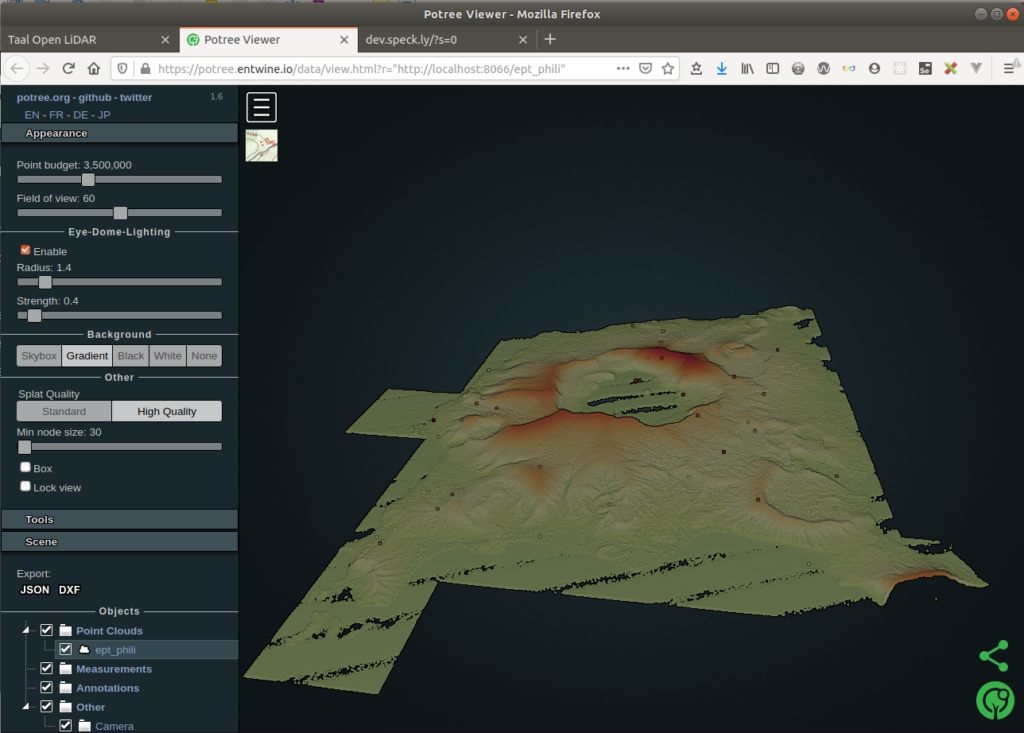
Task: Open the github link
Action: click(x=95, y=97)
